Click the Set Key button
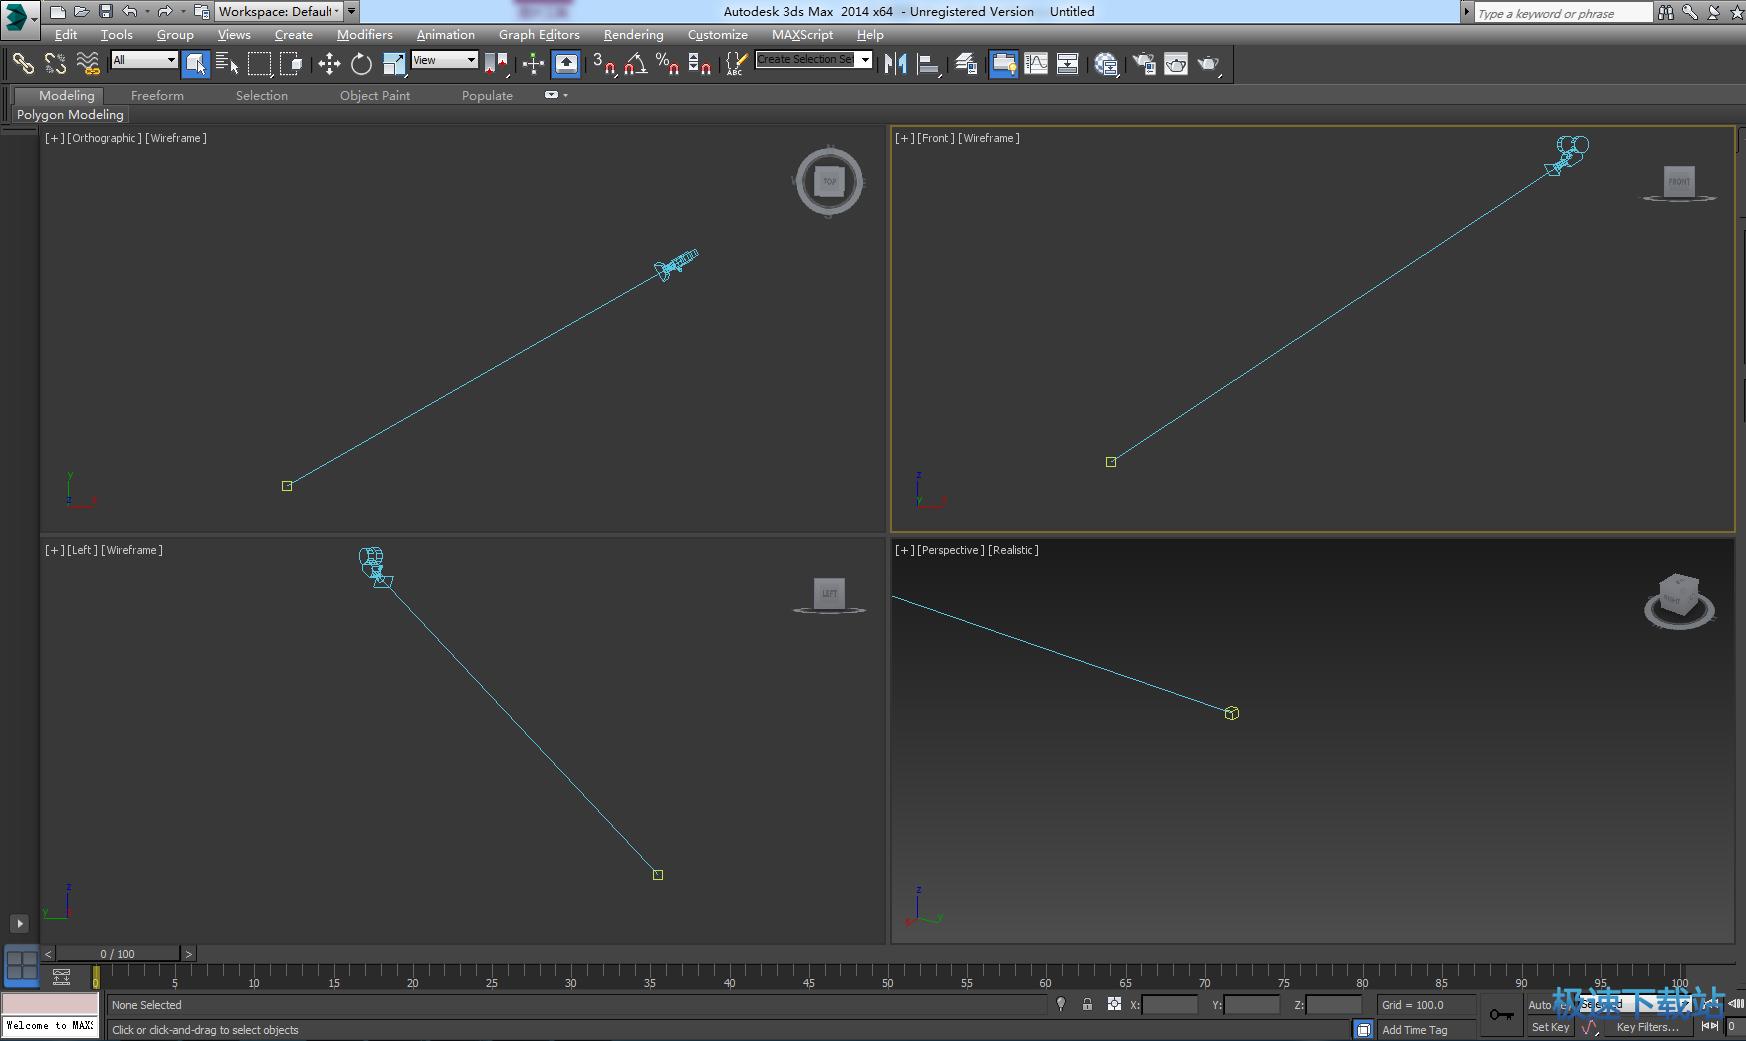The height and width of the screenshot is (1041, 1746). (1550, 1027)
